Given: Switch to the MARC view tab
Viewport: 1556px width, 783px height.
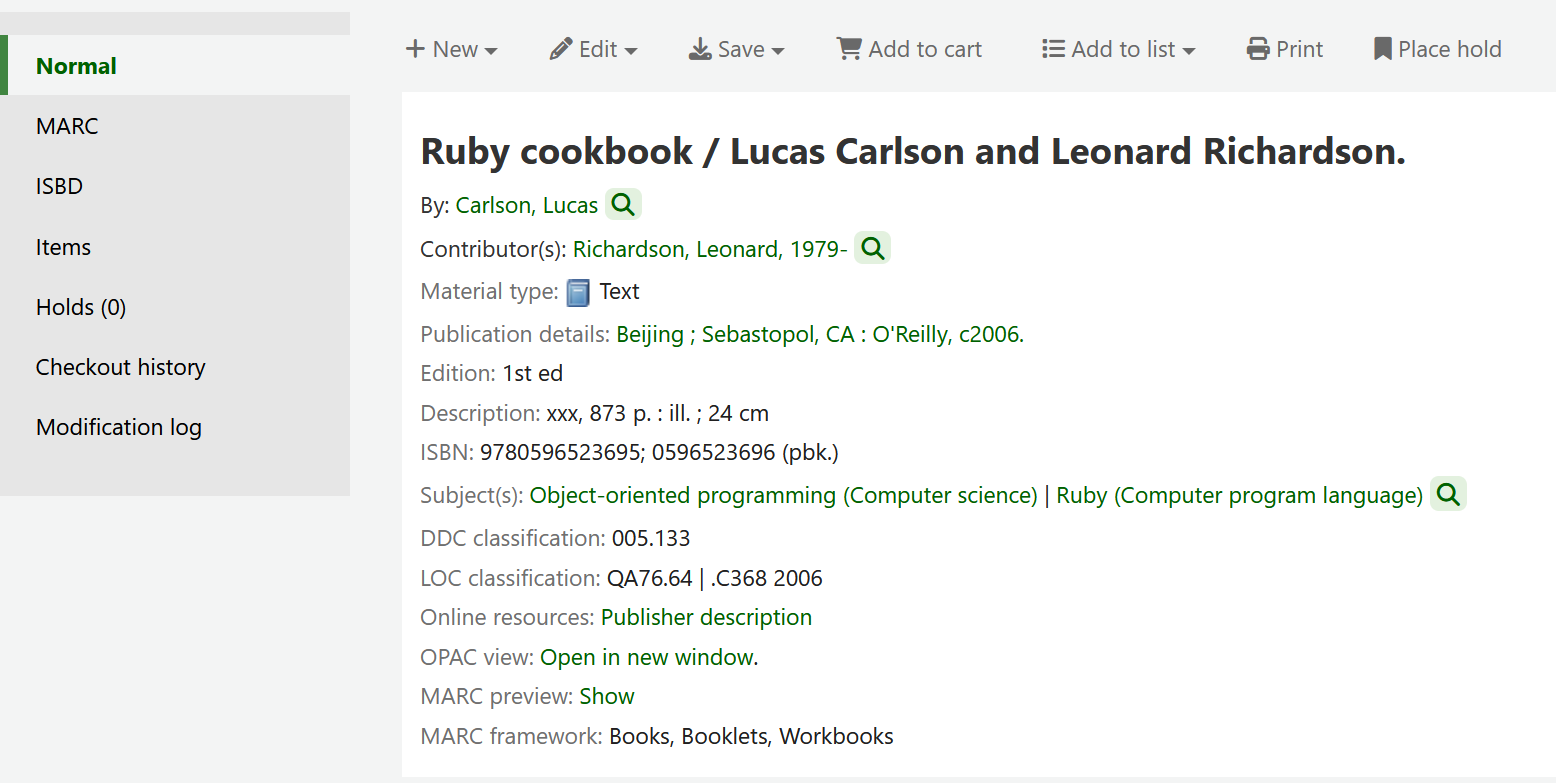Looking at the screenshot, I should [x=66, y=126].
